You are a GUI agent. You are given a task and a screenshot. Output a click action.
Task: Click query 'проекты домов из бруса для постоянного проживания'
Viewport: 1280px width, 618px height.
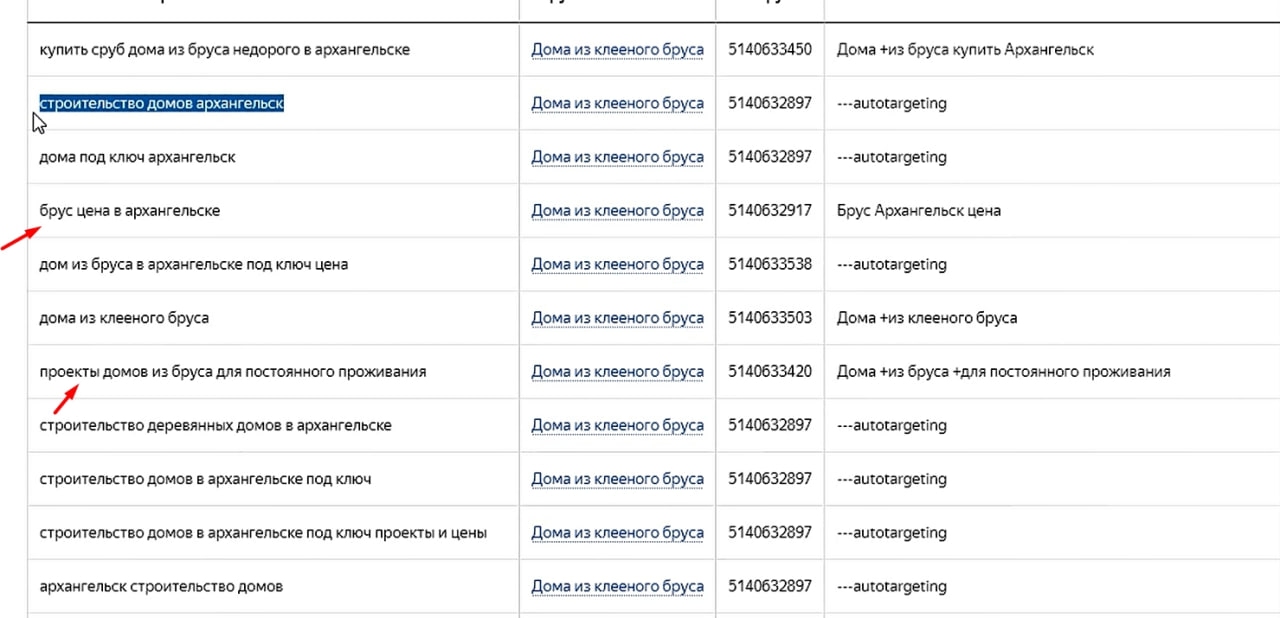(233, 372)
